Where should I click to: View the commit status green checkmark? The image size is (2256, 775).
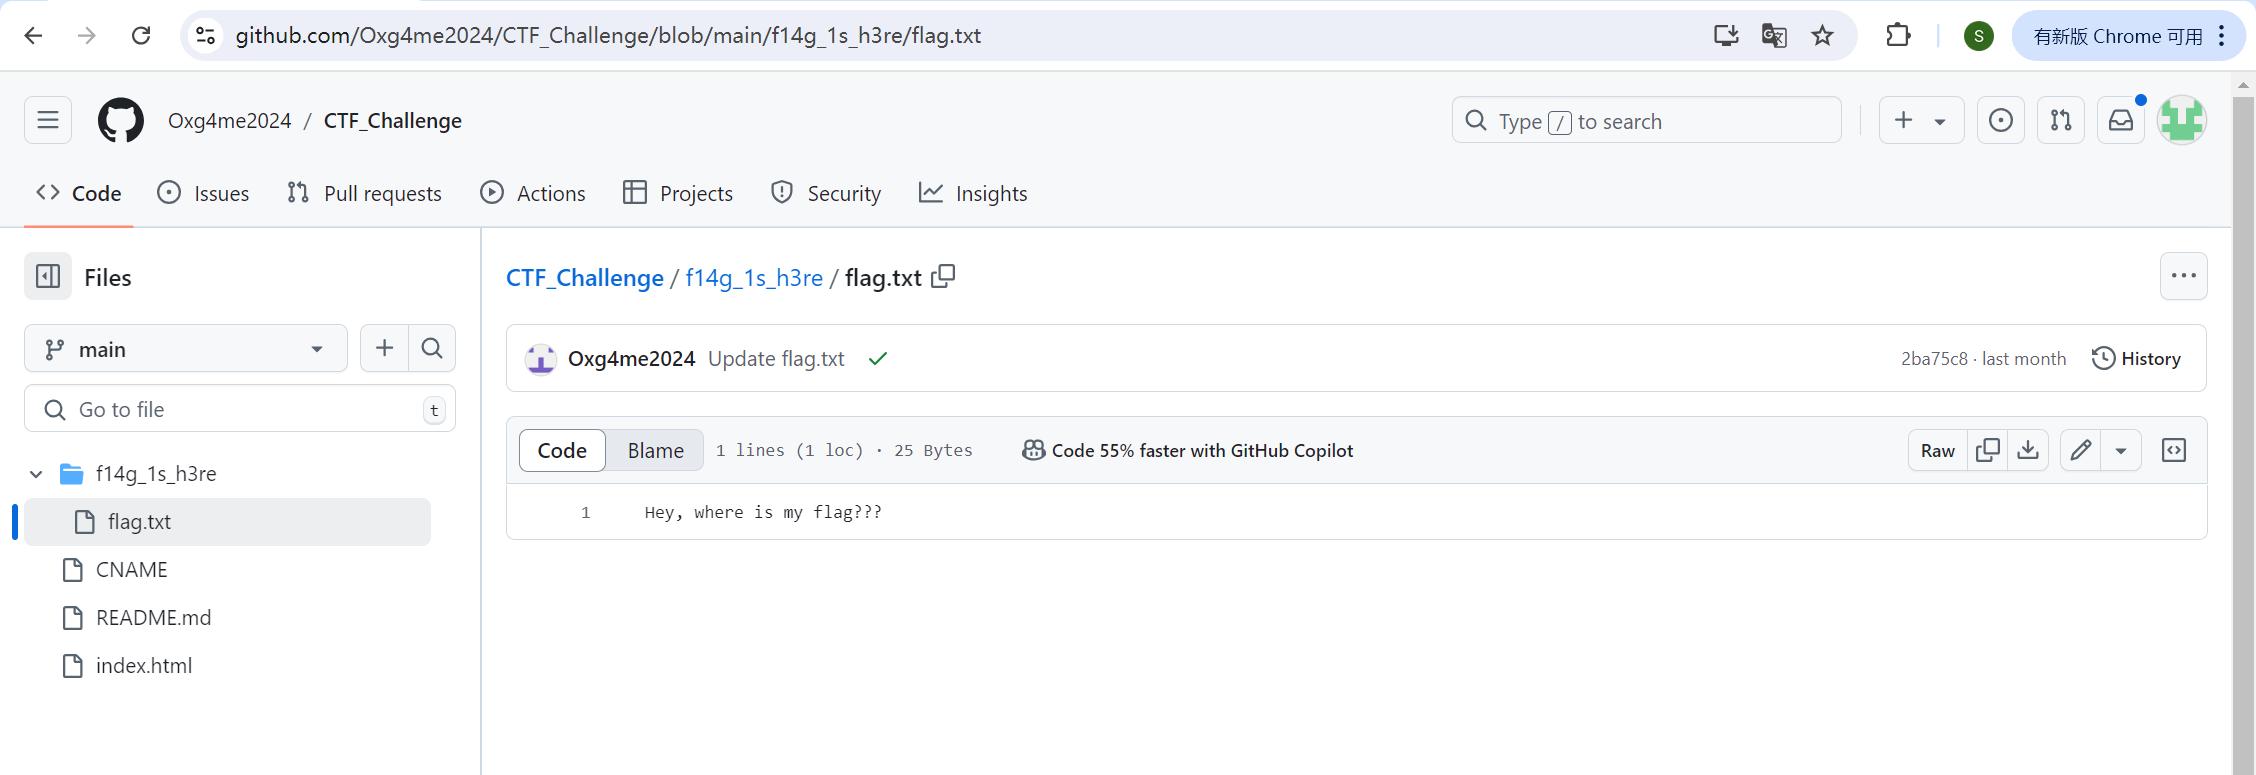878,359
